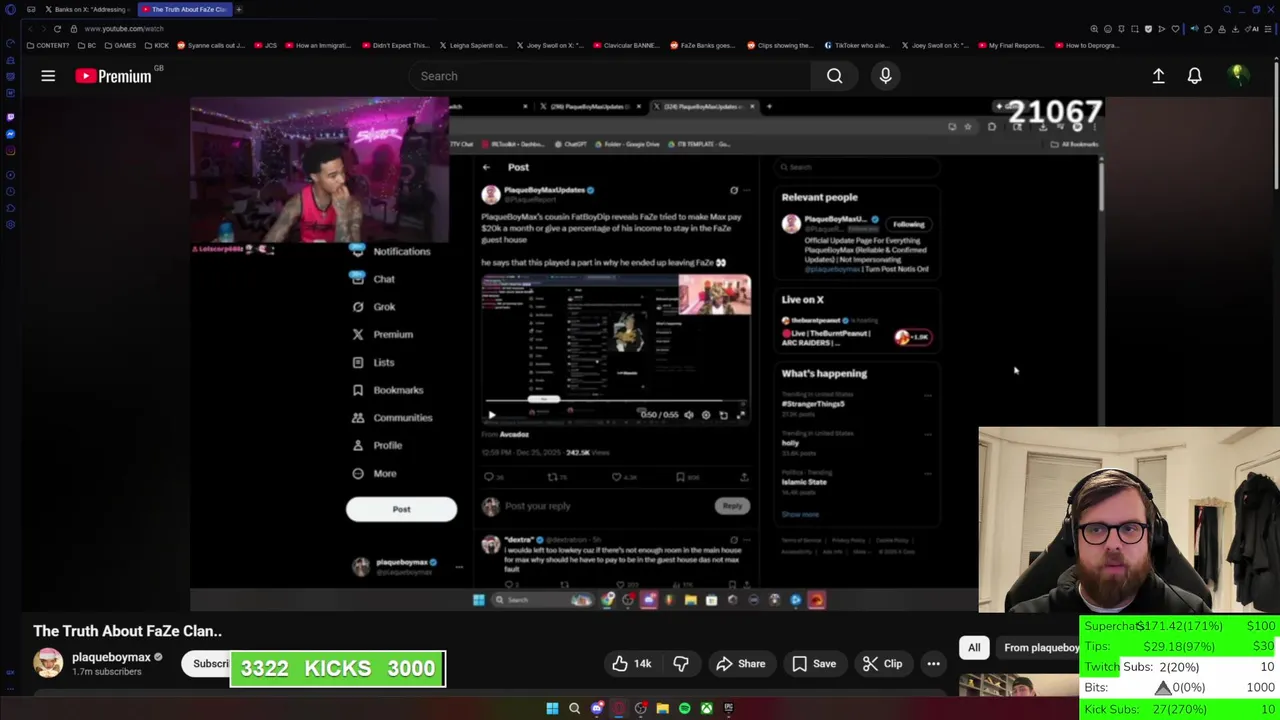
Task: Open the YouTube create upload icon
Action: pos(1158,76)
